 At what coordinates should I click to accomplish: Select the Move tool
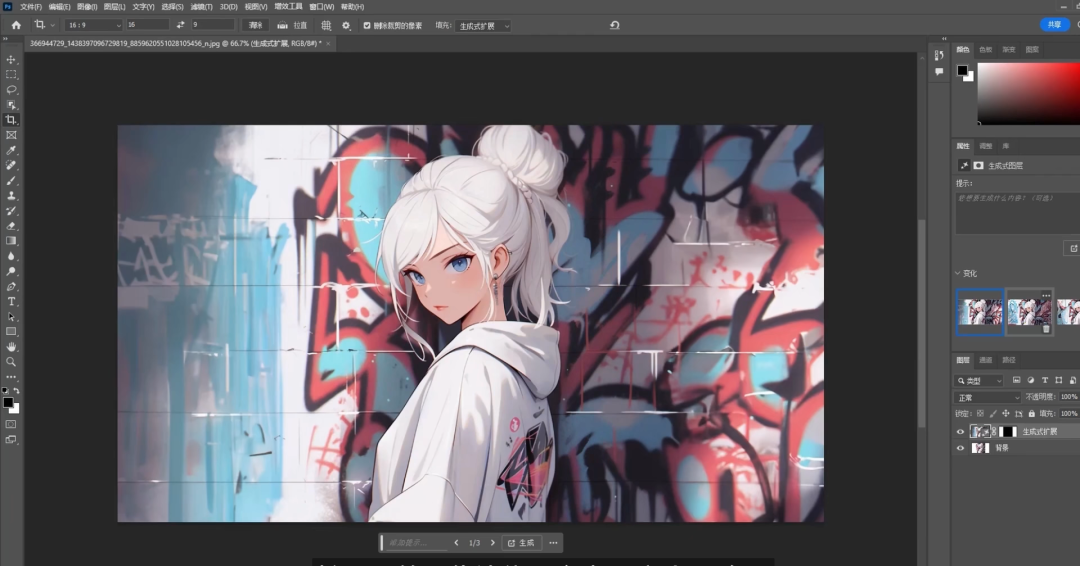(12, 60)
